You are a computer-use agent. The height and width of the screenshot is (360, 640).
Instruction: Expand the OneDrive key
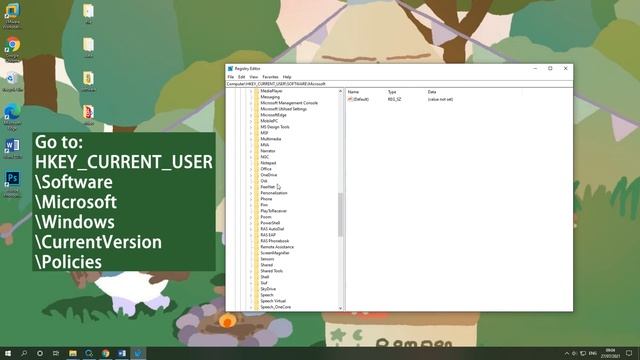(x=251, y=175)
